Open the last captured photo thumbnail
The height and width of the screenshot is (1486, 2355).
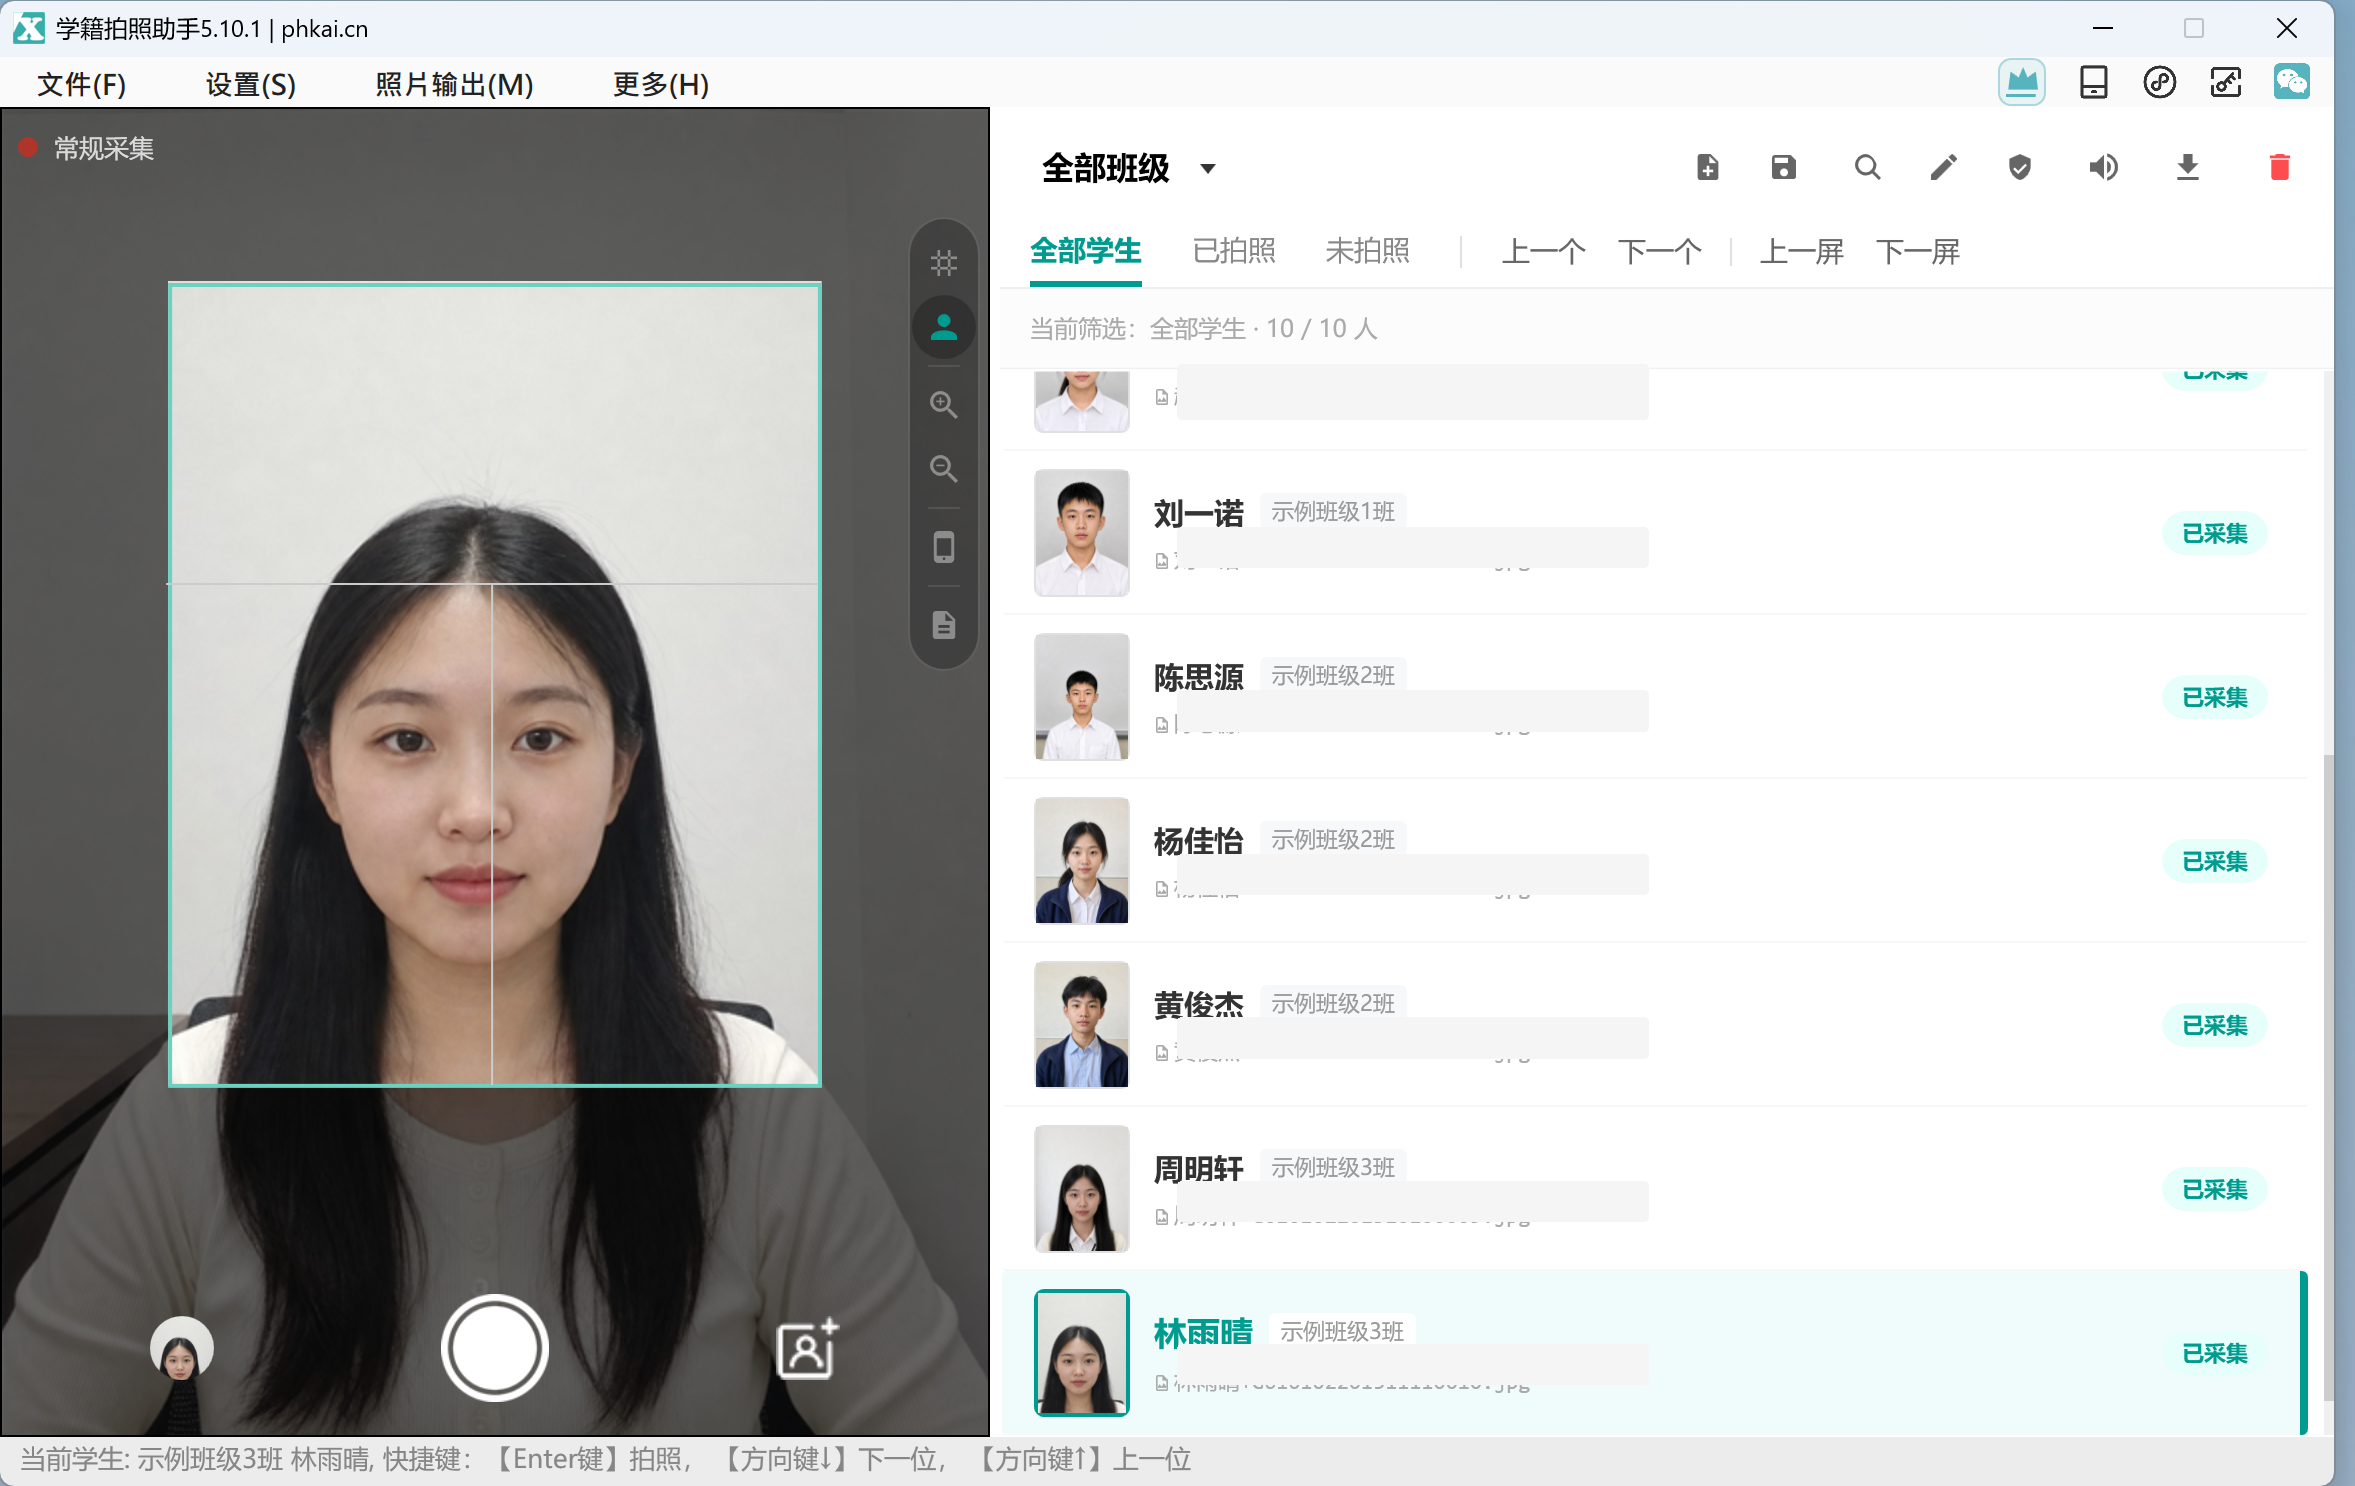coord(181,1349)
